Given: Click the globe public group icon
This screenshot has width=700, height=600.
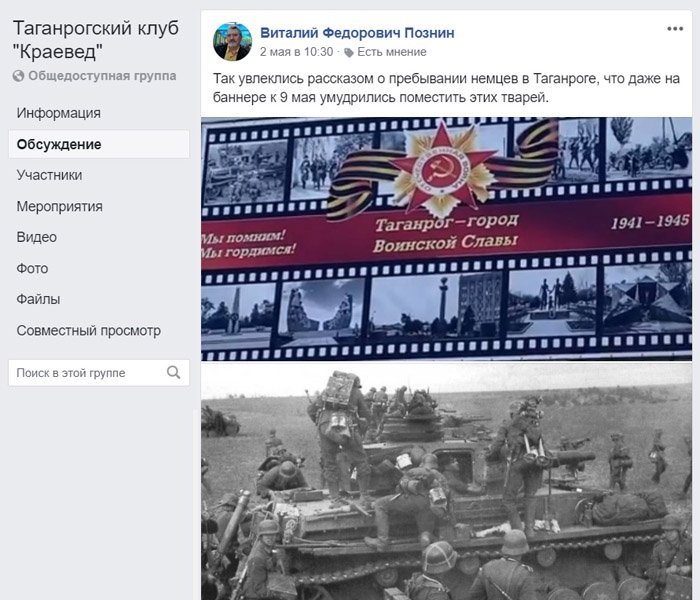Looking at the screenshot, I should [x=18, y=76].
